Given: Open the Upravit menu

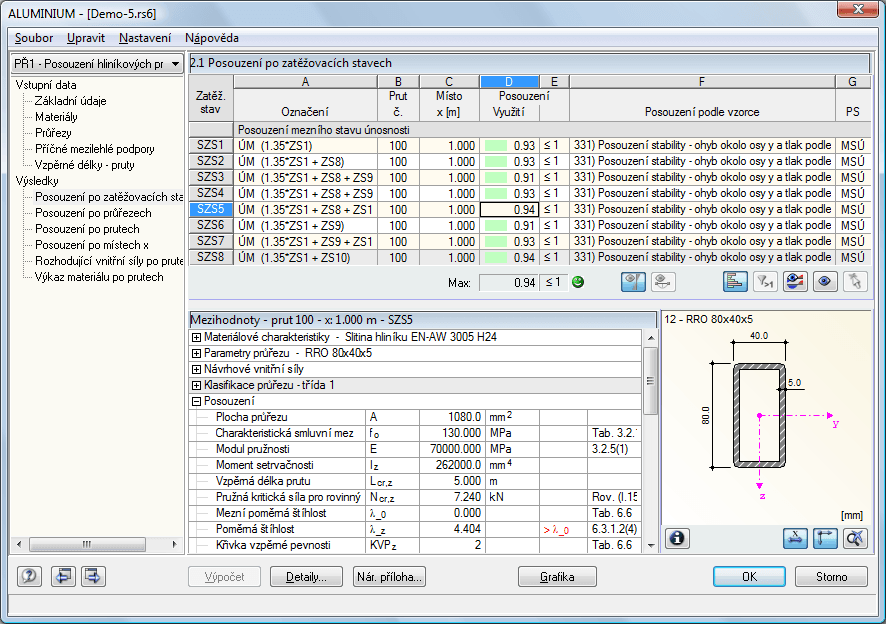Looking at the screenshot, I should 86,38.
